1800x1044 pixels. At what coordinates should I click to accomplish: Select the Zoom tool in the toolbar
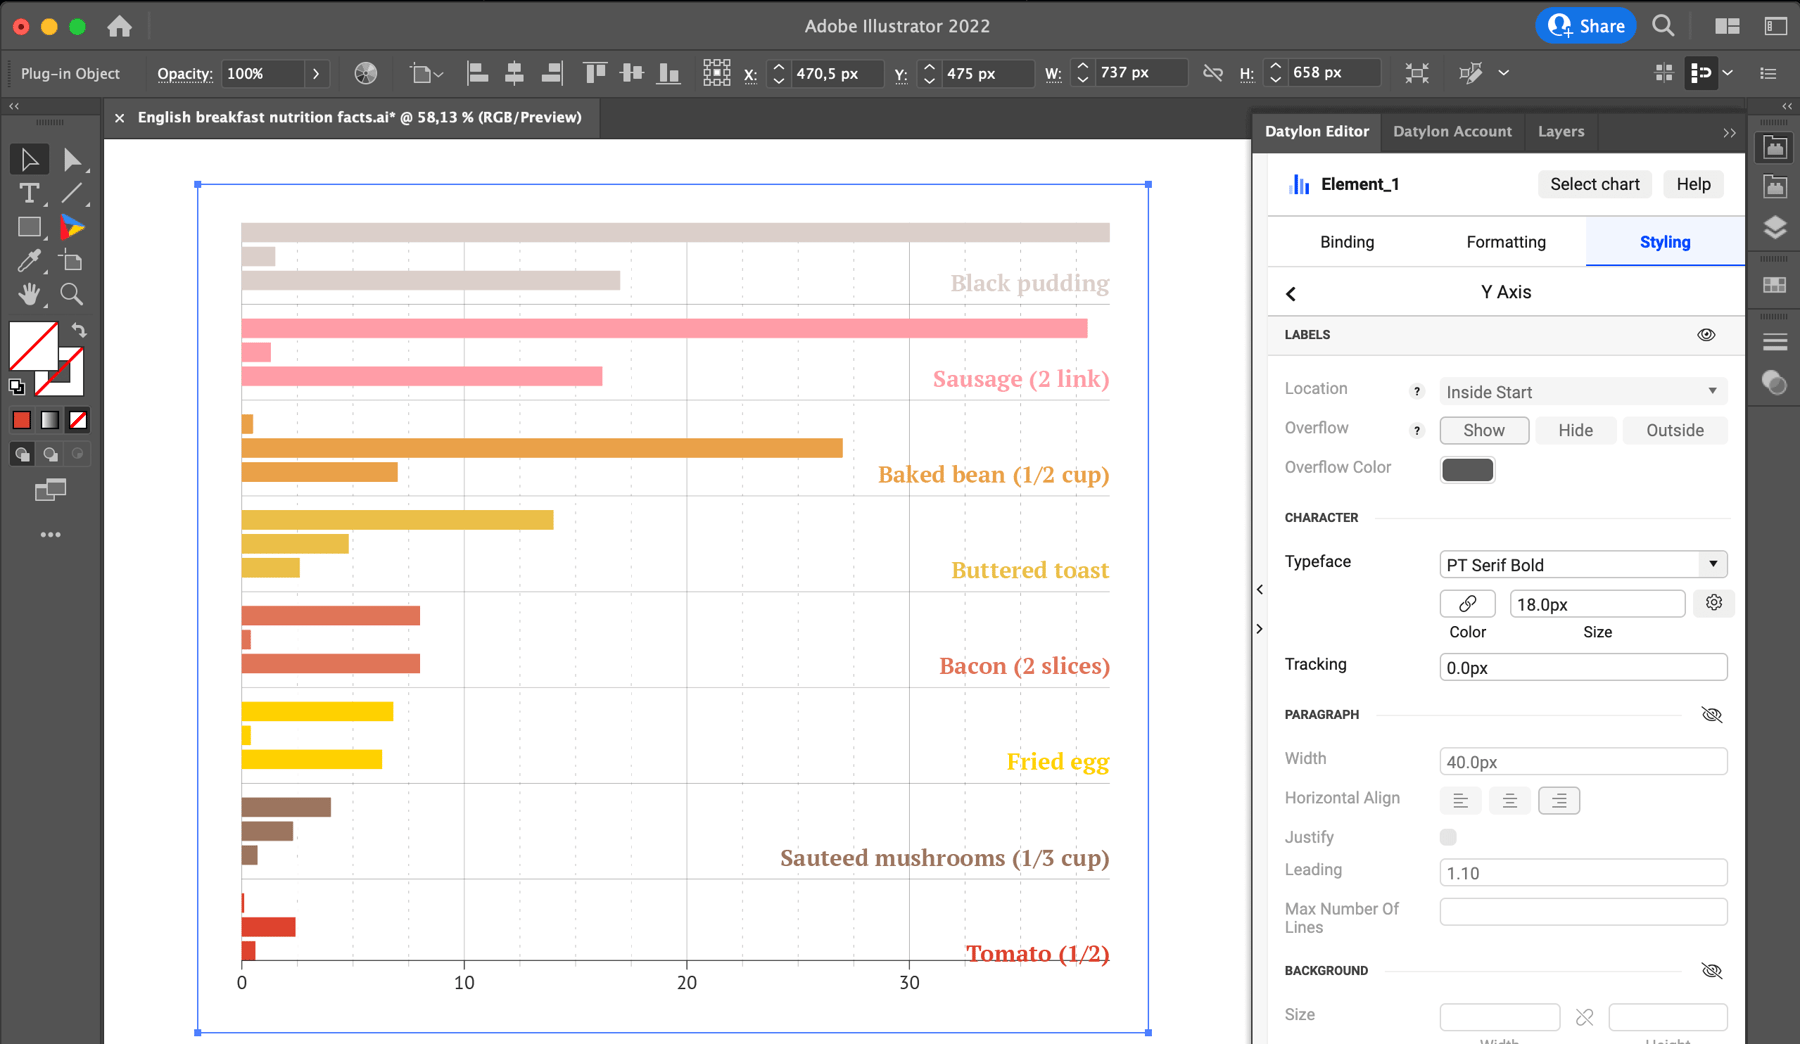point(71,293)
